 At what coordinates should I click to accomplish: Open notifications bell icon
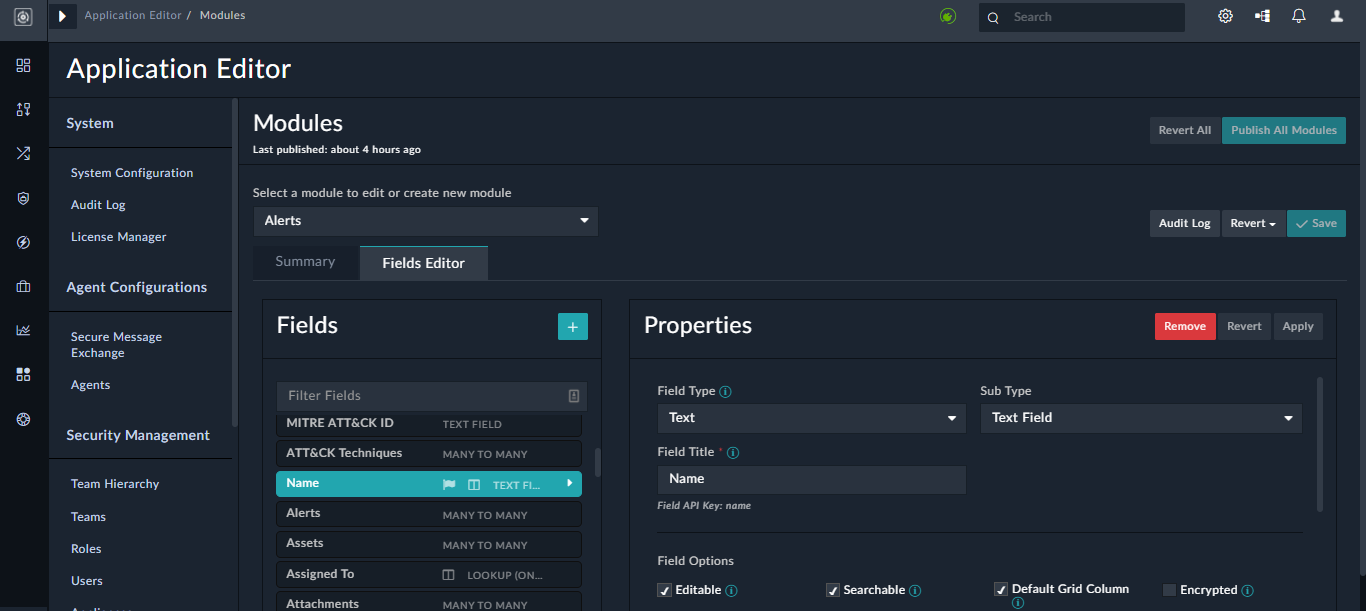click(x=1299, y=16)
